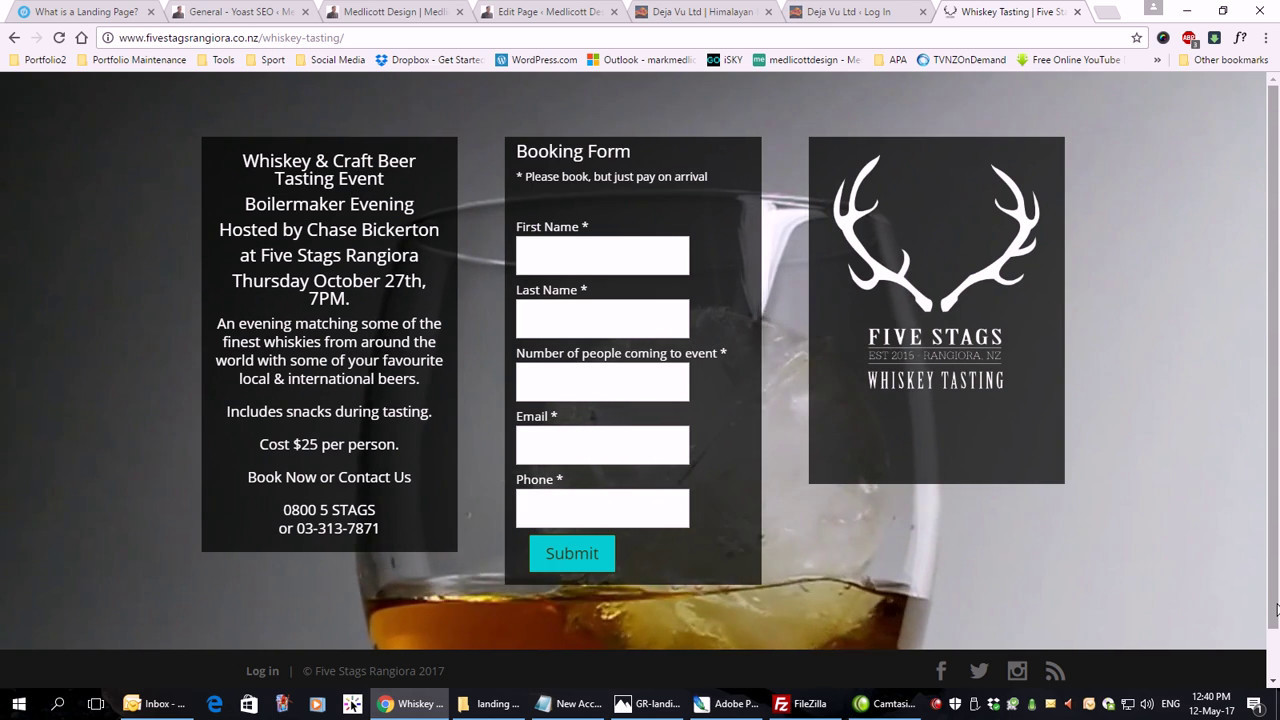Open the APA bookmarks folder
This screenshot has height=720, width=1280.
[890, 60]
